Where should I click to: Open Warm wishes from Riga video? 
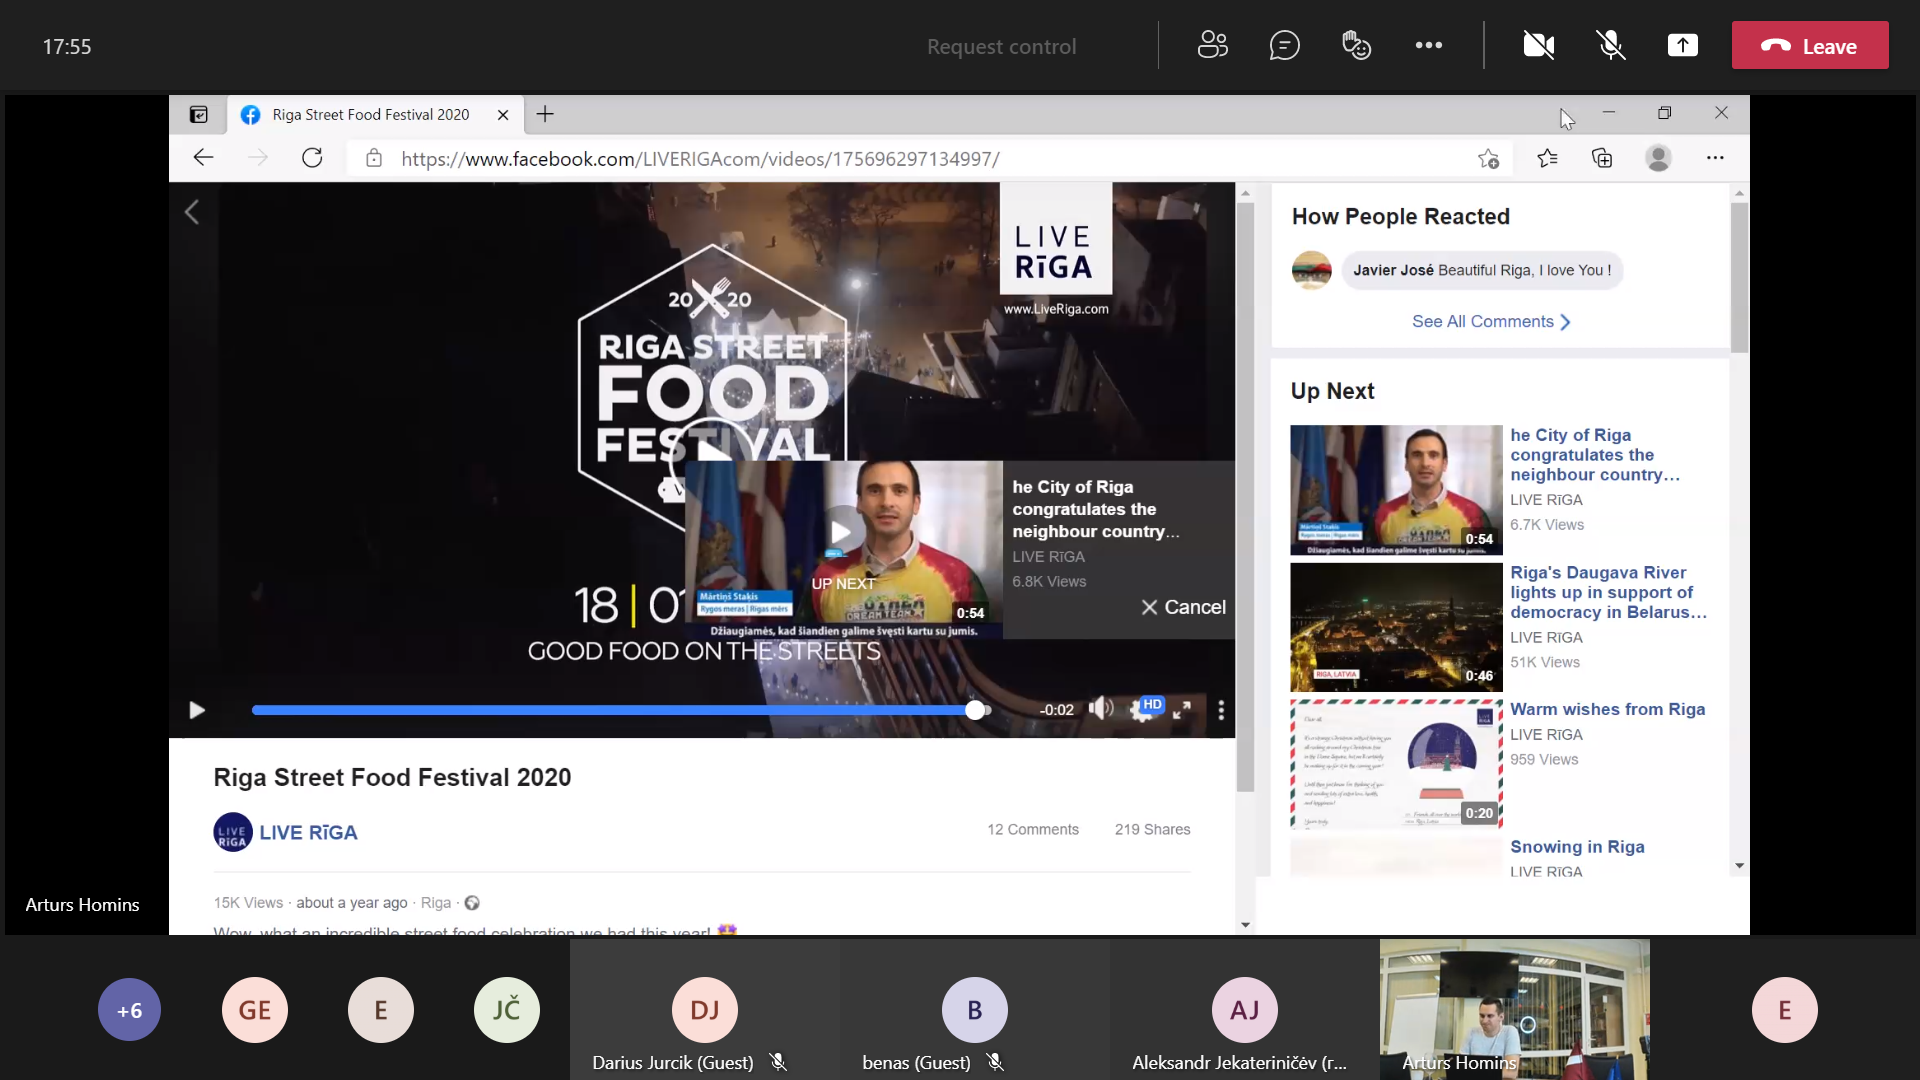(1607, 709)
